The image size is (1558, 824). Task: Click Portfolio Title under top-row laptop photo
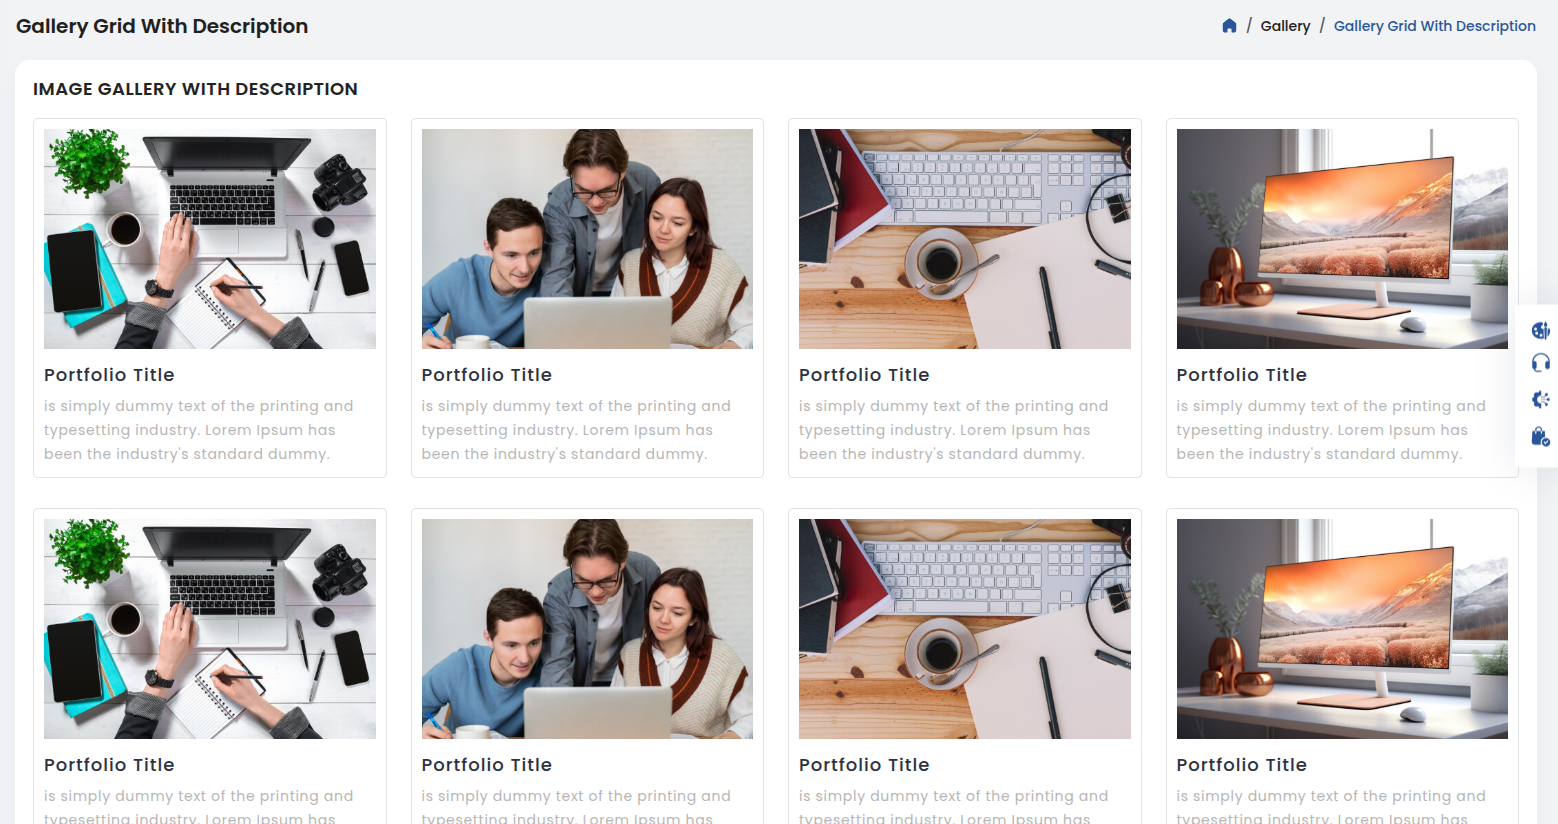(x=109, y=375)
